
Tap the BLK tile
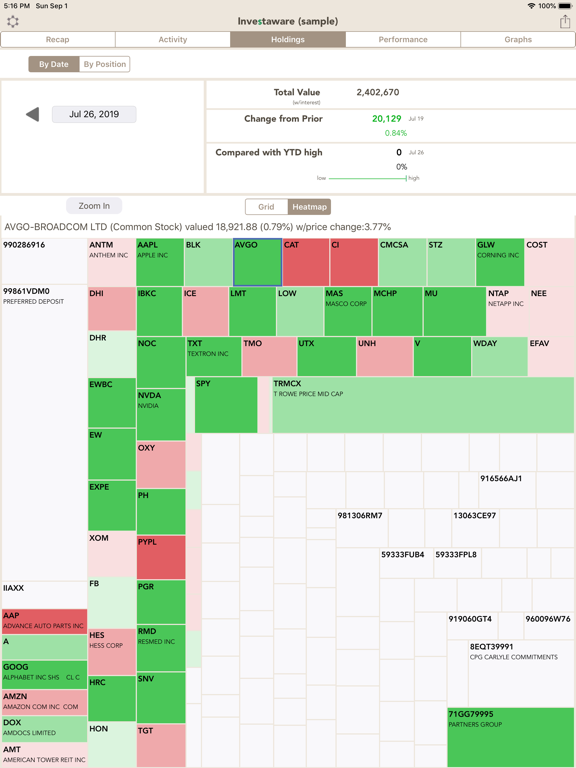tap(209, 262)
